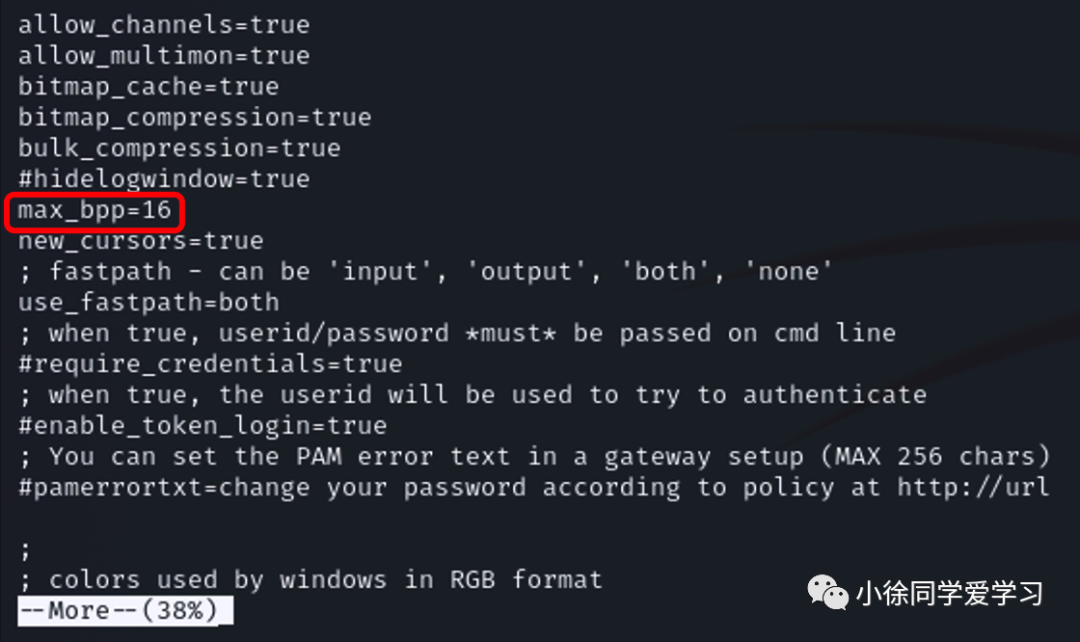Click the allow_multimon=true line
The height and width of the screenshot is (642, 1080).
(x=164, y=56)
